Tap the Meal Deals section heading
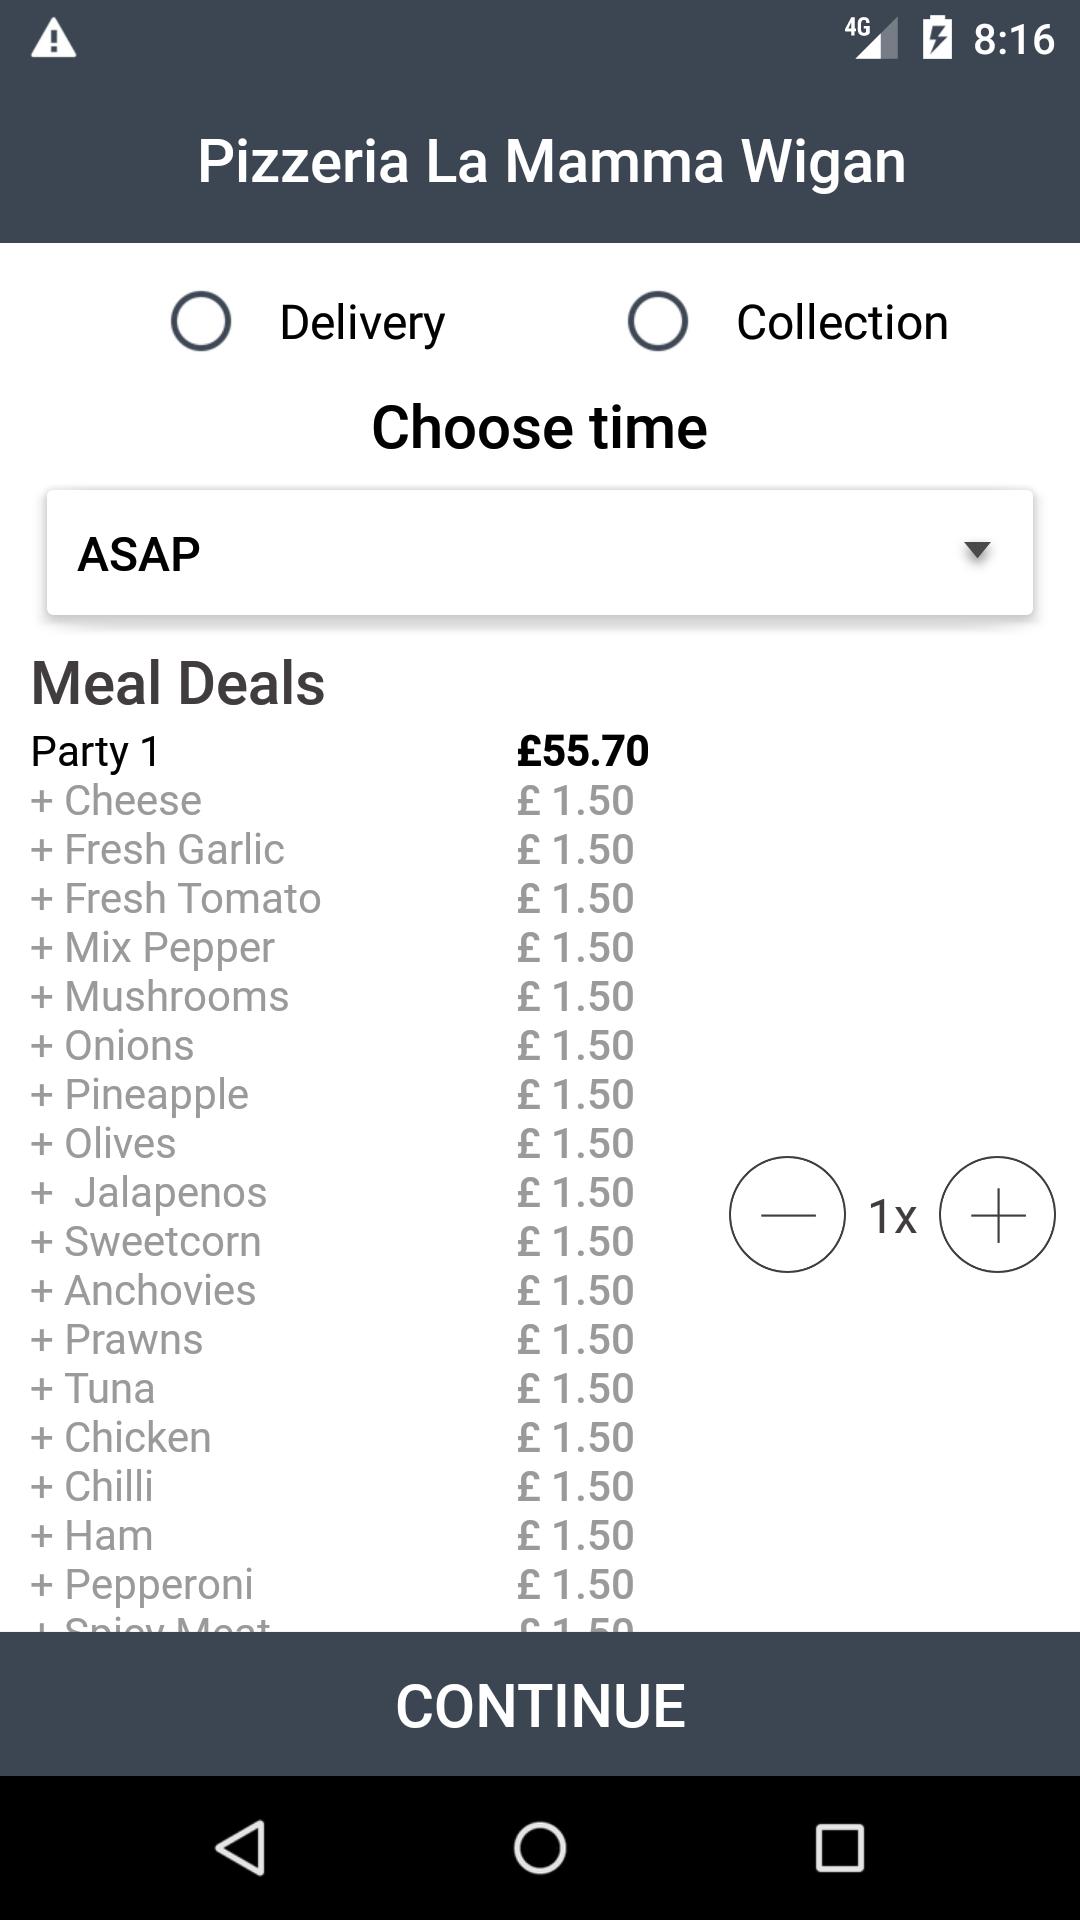 [178, 684]
